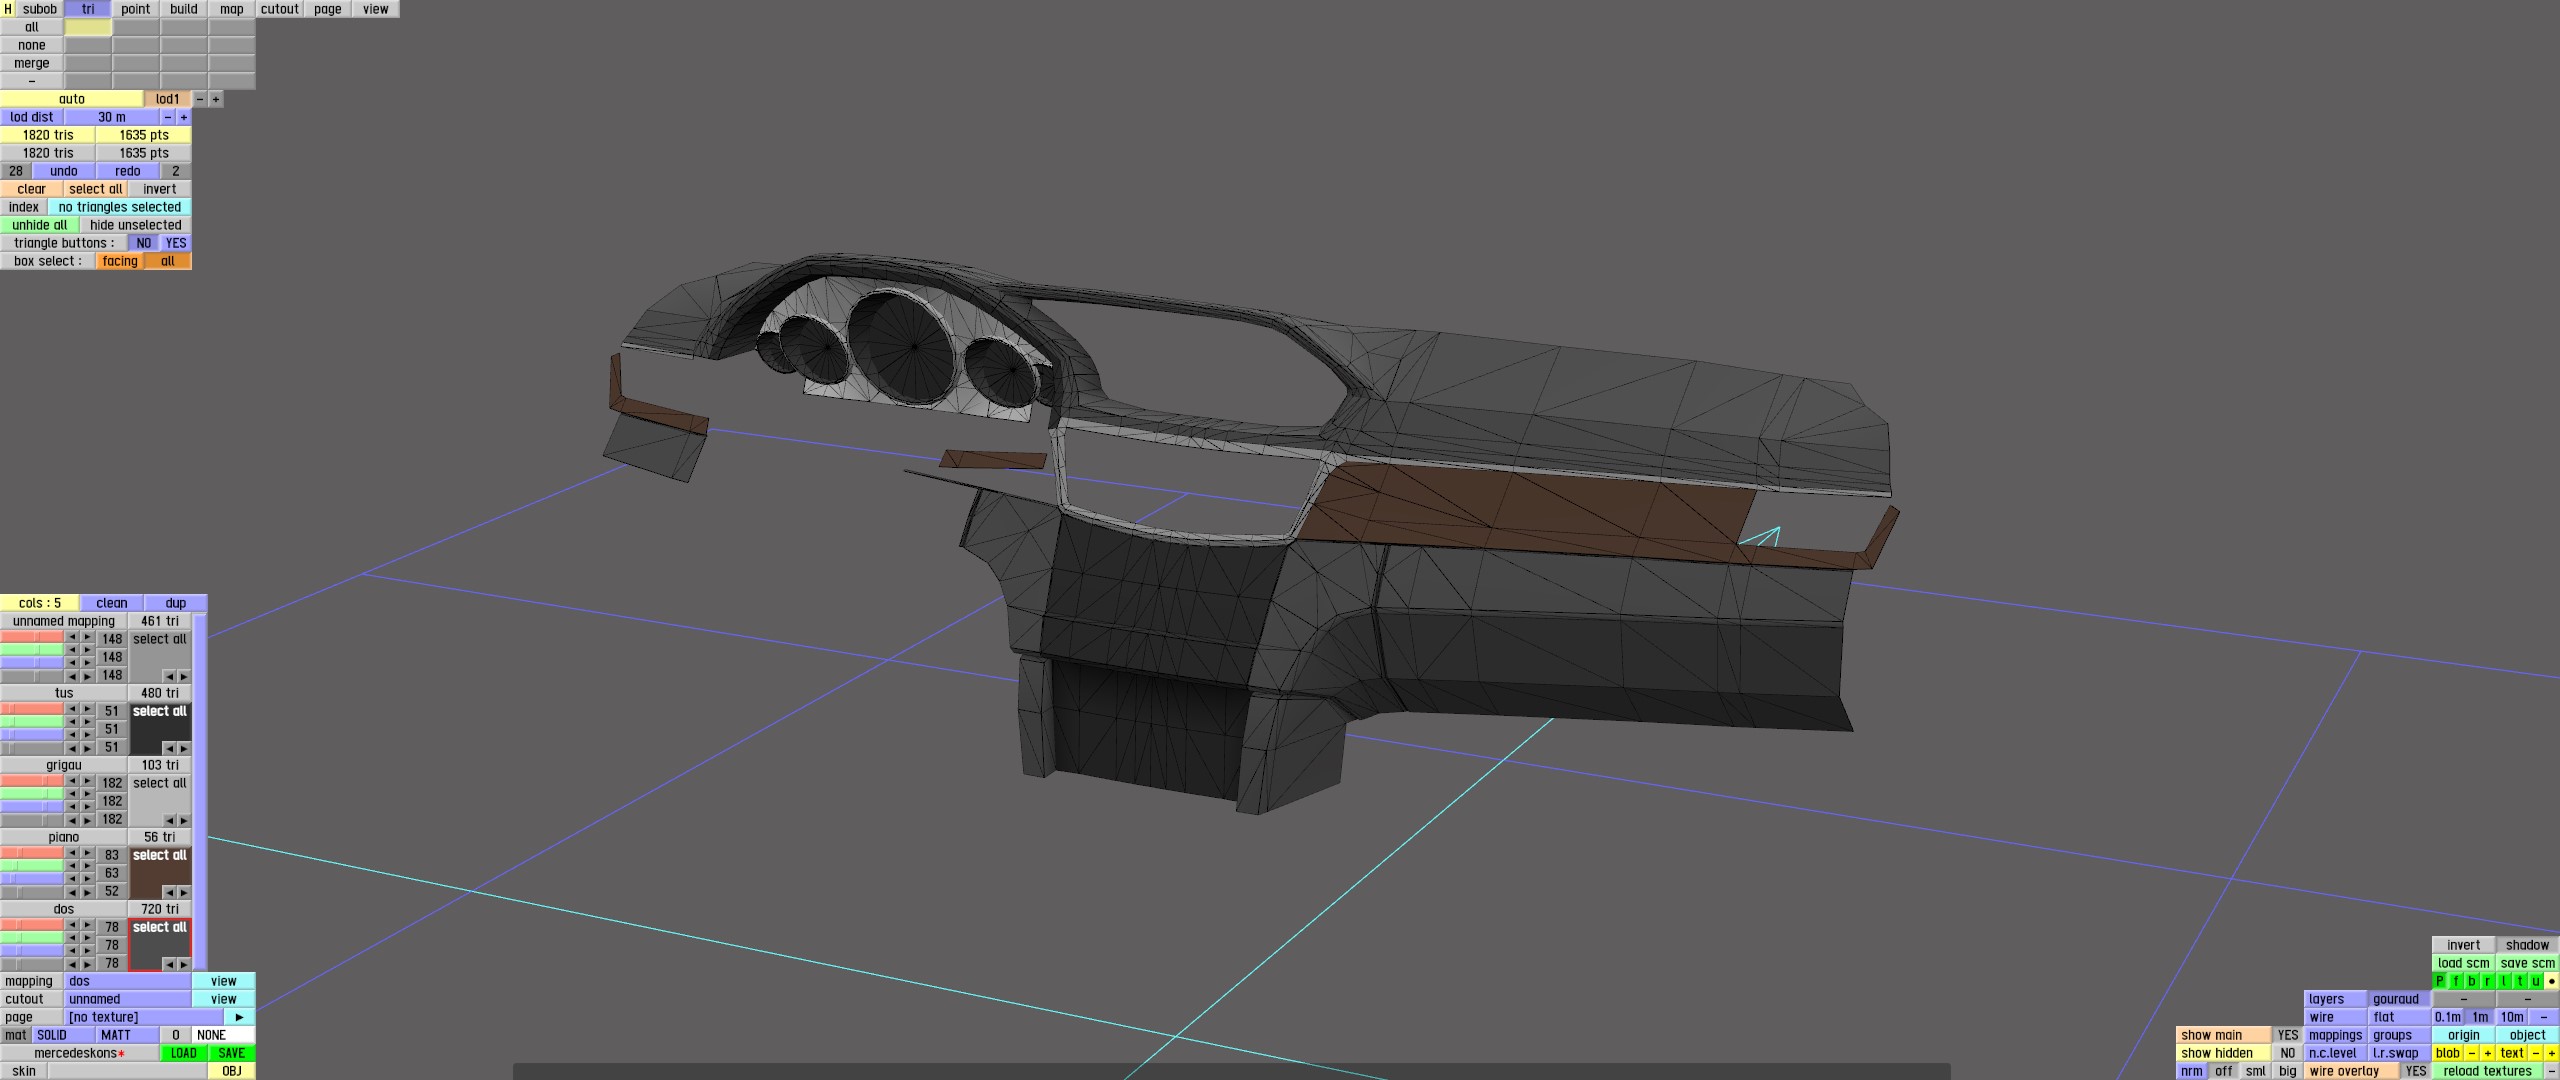The width and height of the screenshot is (2560, 1080).
Task: Click the text size minus button
Action: [2536, 1053]
